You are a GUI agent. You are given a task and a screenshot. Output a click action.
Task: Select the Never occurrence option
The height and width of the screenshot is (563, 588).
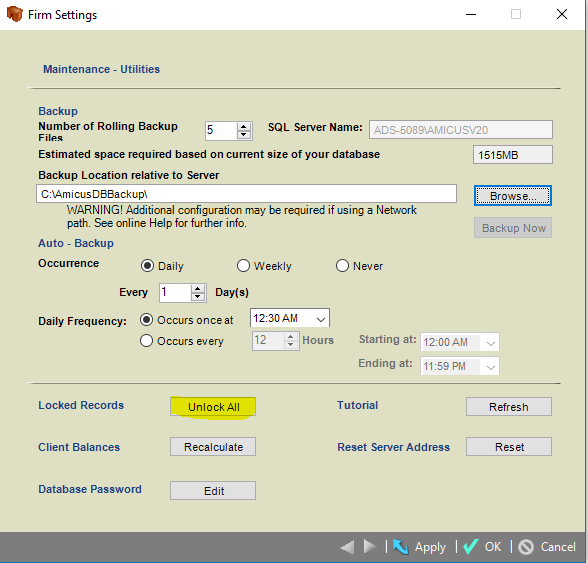[342, 266]
